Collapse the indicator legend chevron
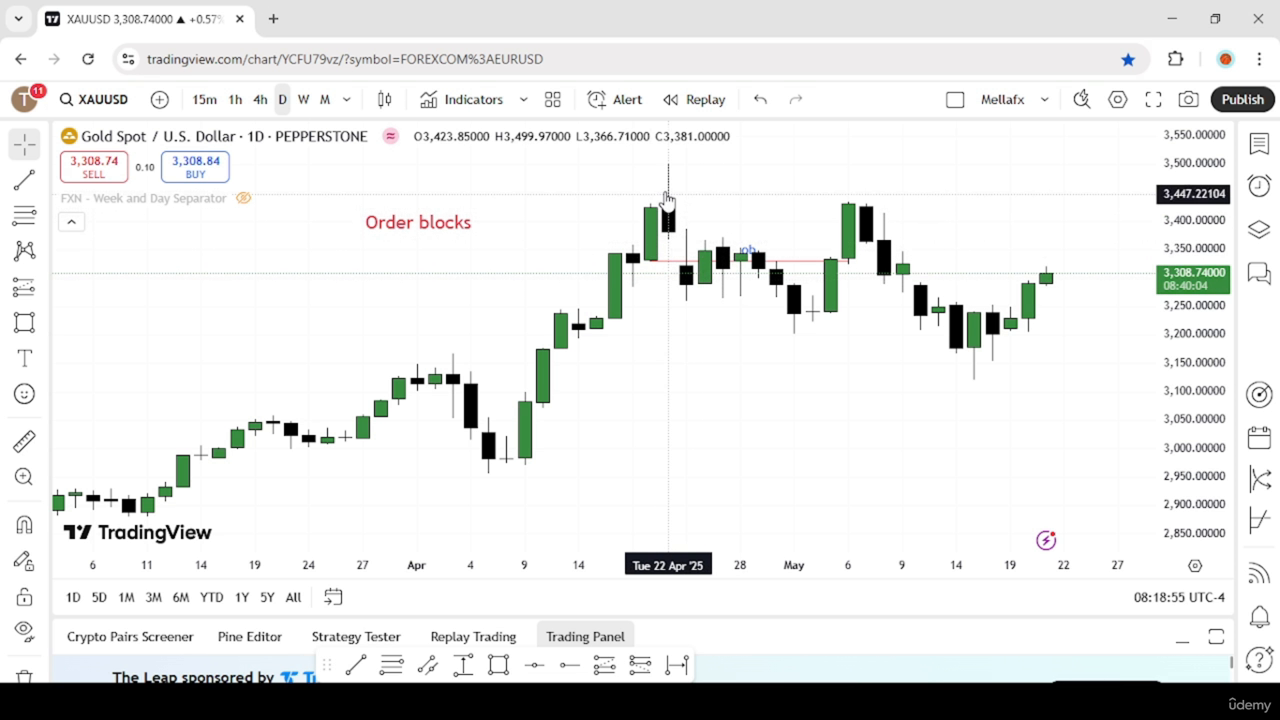 click(x=71, y=222)
